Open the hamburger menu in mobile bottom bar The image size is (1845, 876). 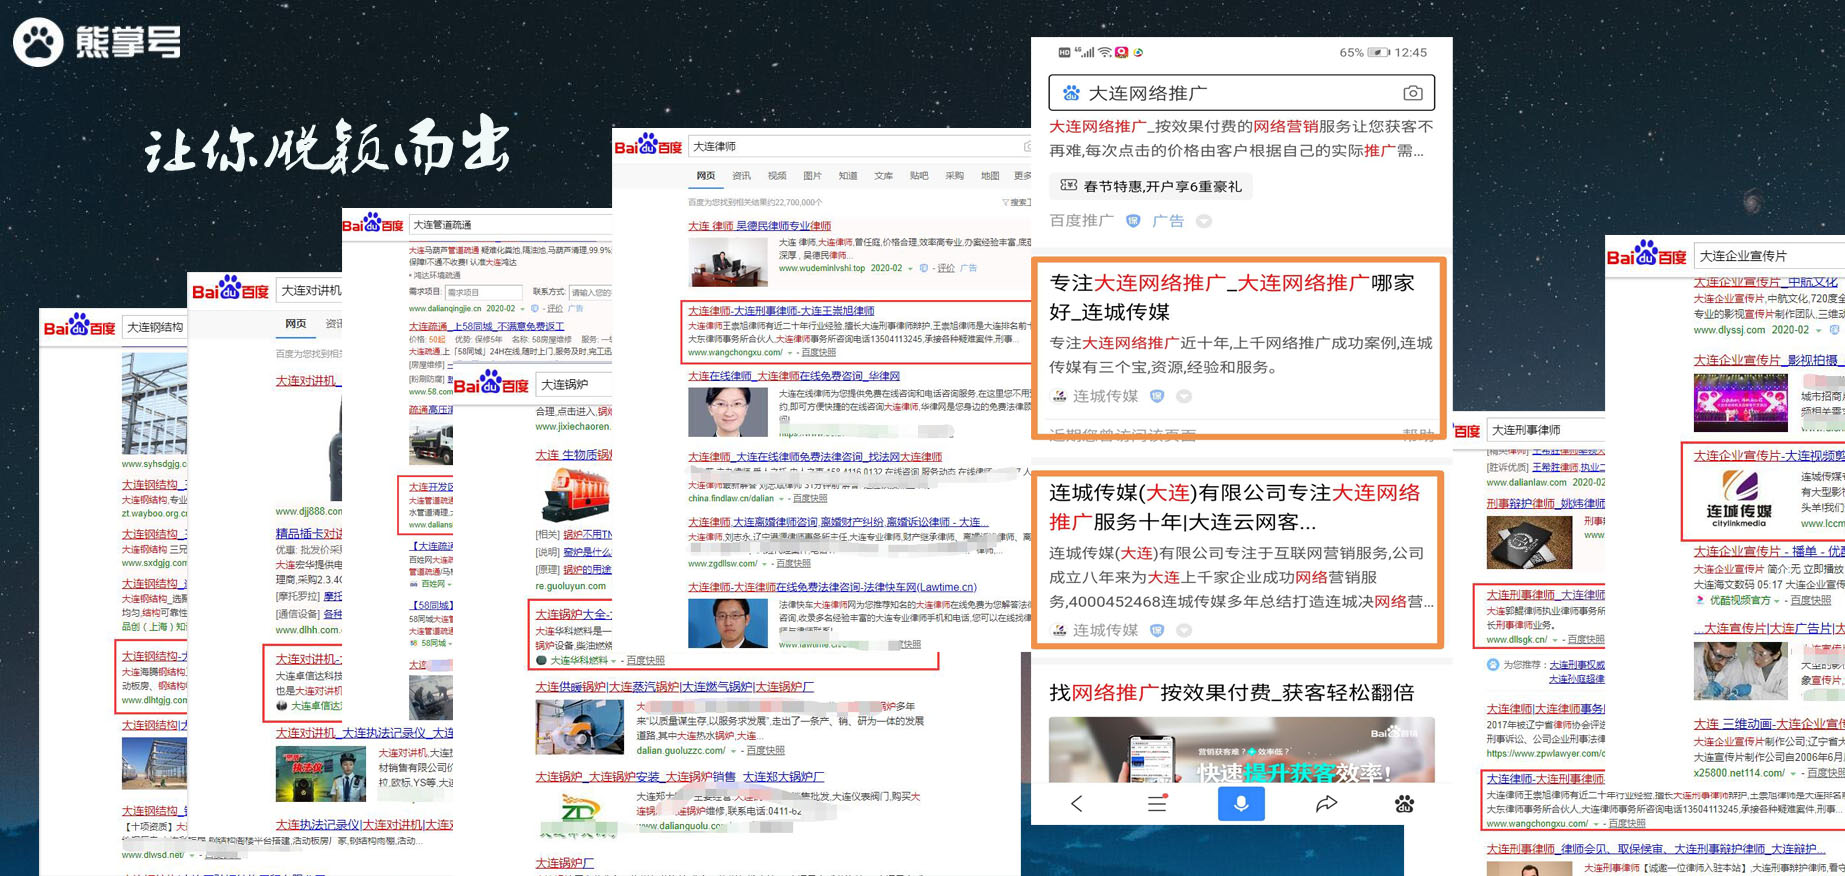click(1157, 803)
